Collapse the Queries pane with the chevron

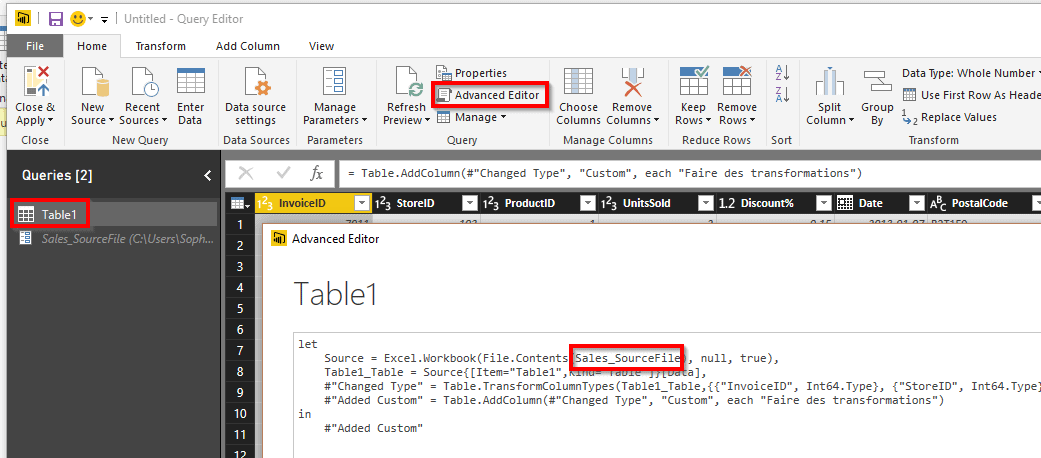pos(207,175)
